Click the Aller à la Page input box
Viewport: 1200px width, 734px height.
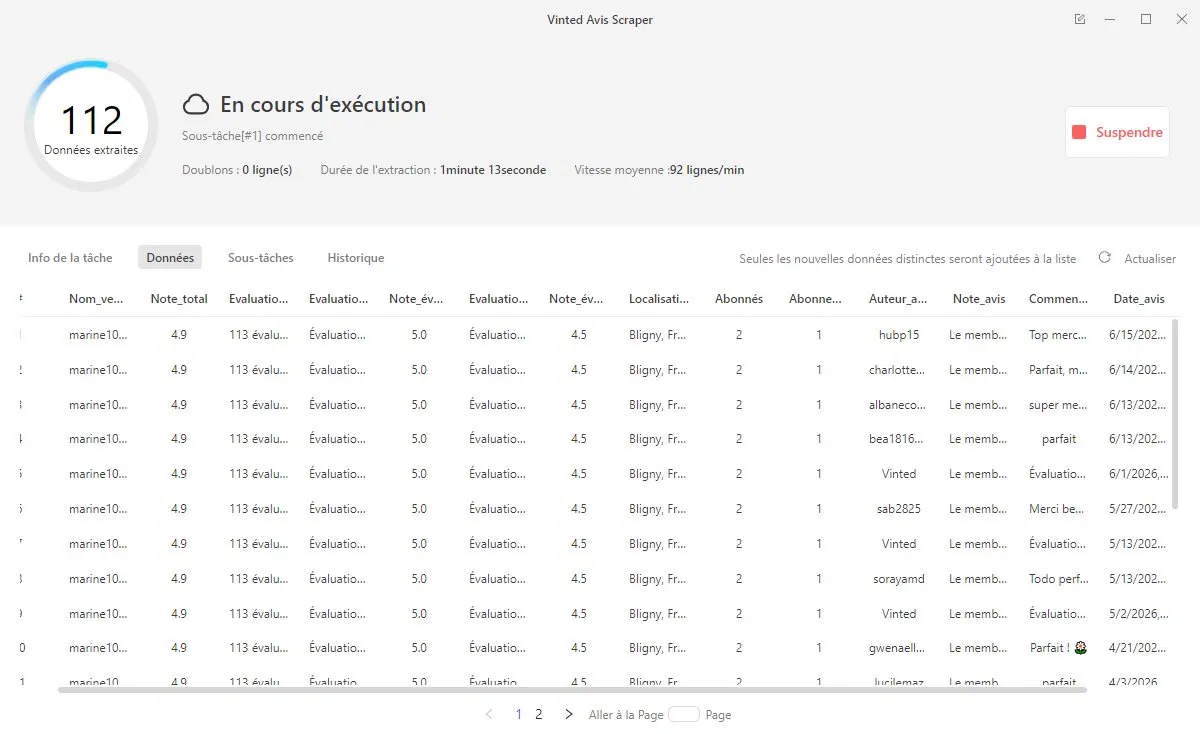tap(684, 714)
